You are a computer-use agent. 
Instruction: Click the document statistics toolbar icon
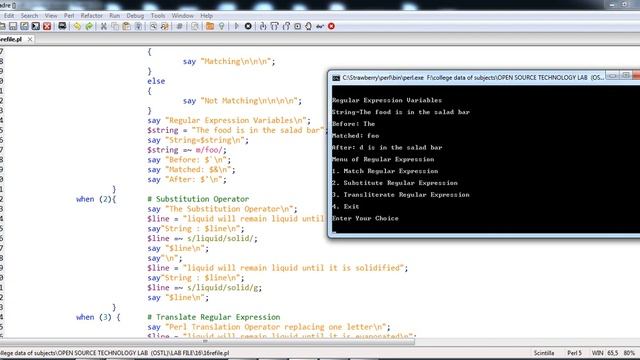[195, 26]
